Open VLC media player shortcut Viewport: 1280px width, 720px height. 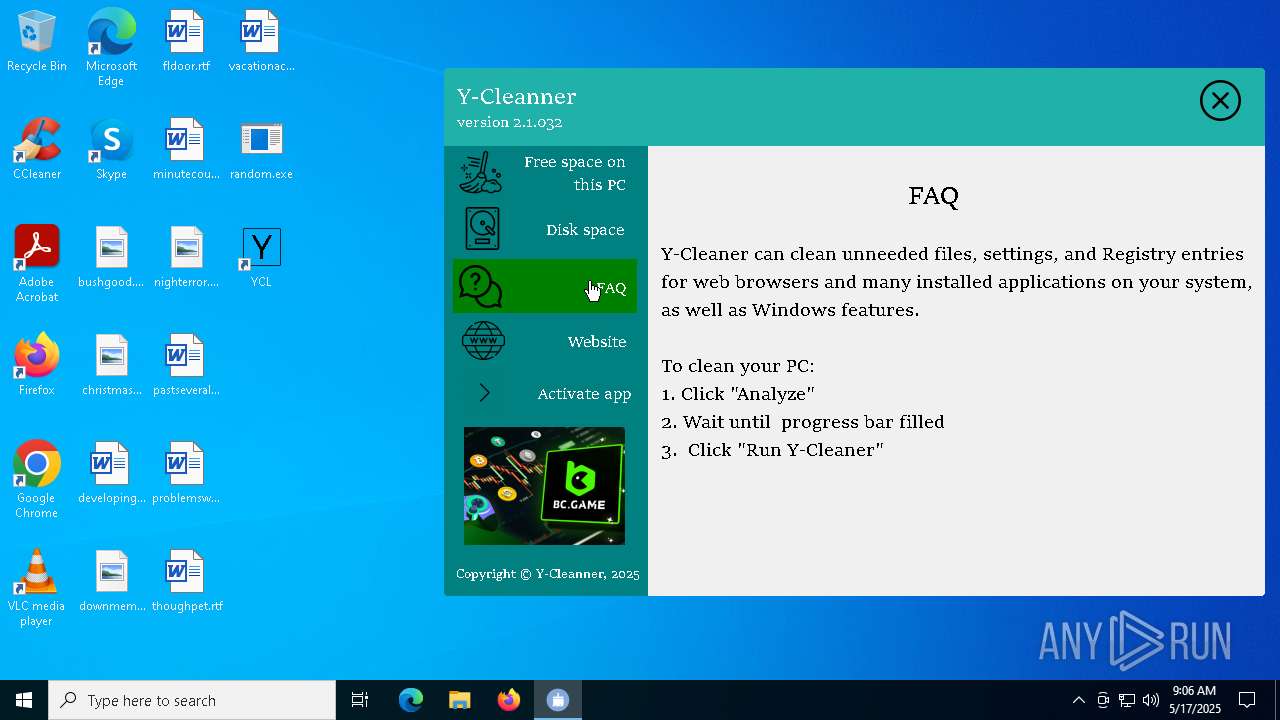click(37, 588)
